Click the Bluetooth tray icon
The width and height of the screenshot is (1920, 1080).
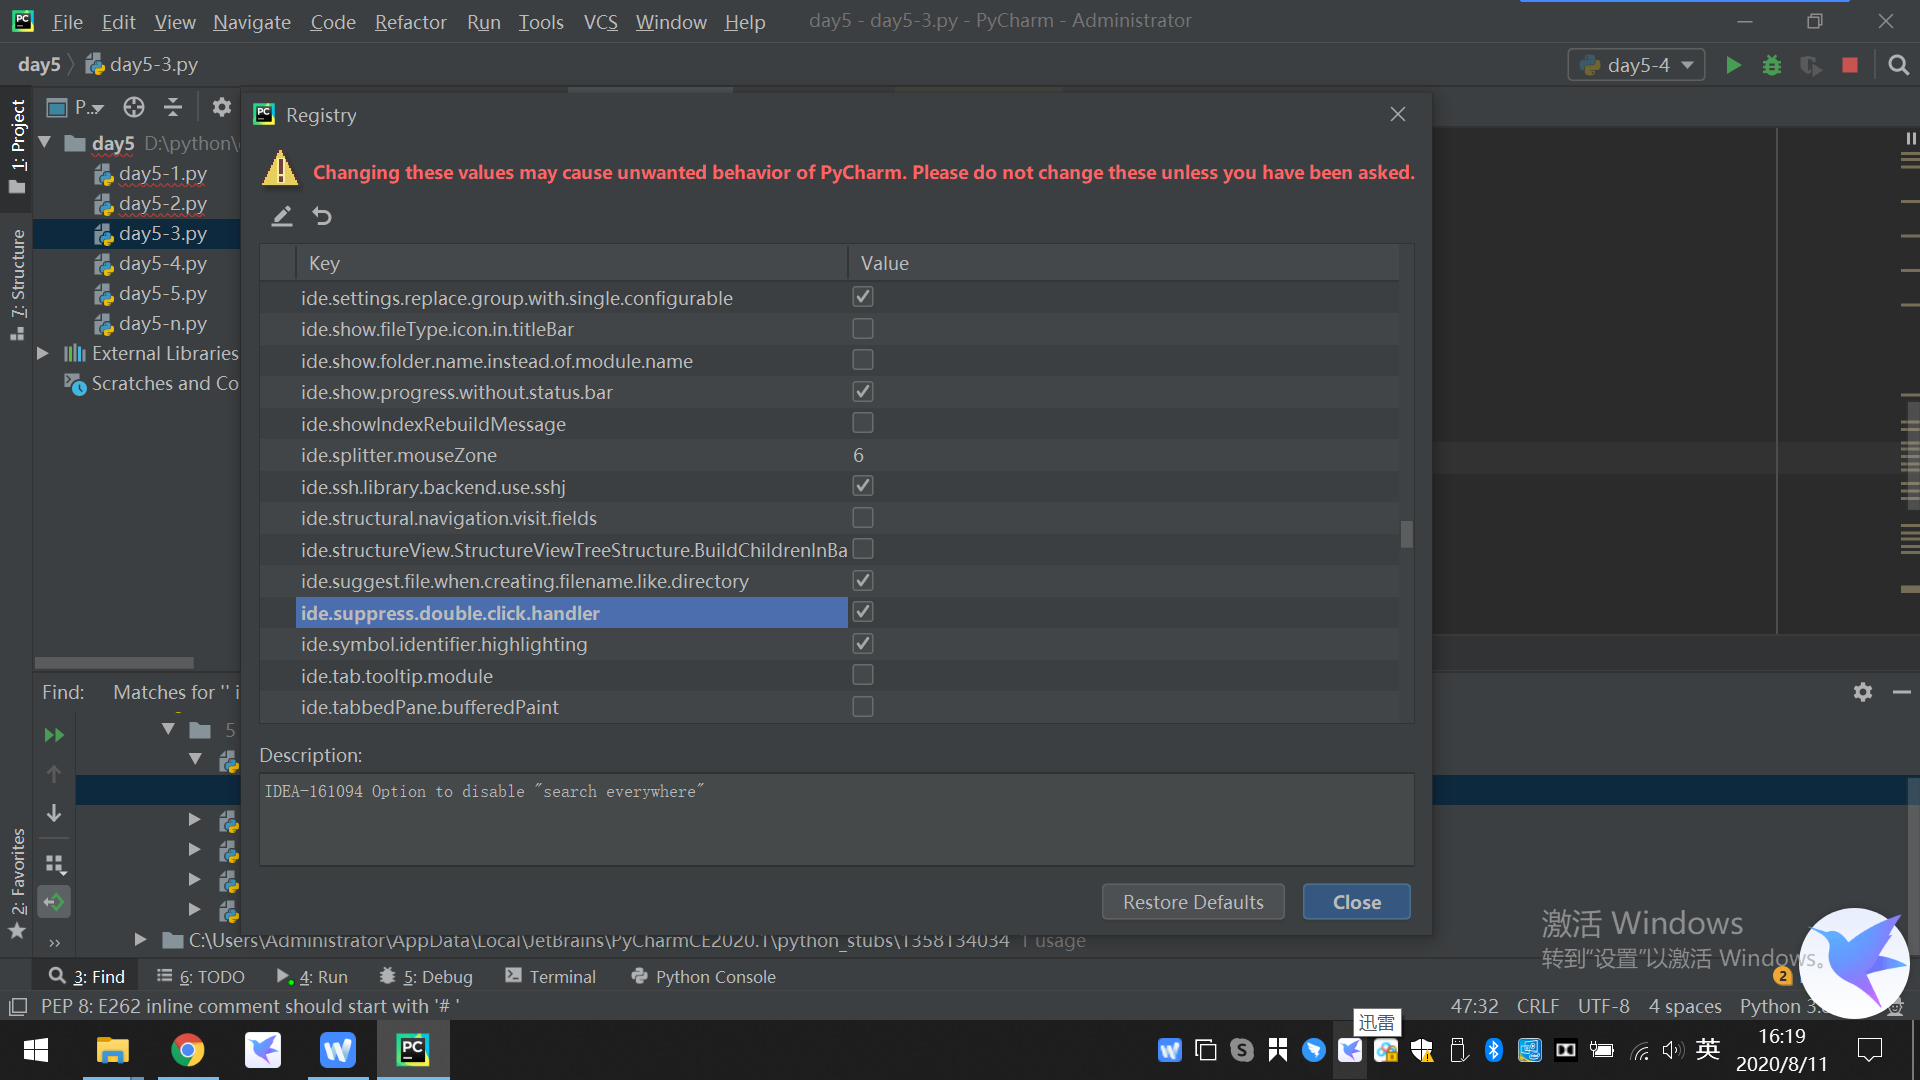[1494, 1050]
